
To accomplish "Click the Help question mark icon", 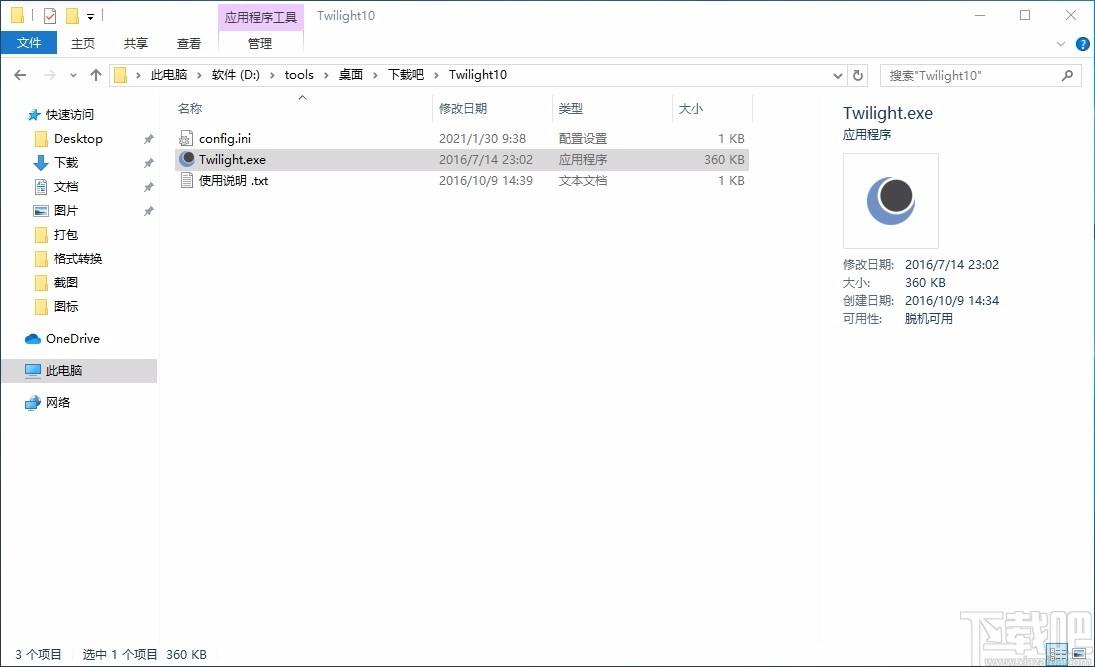I will point(1083,43).
